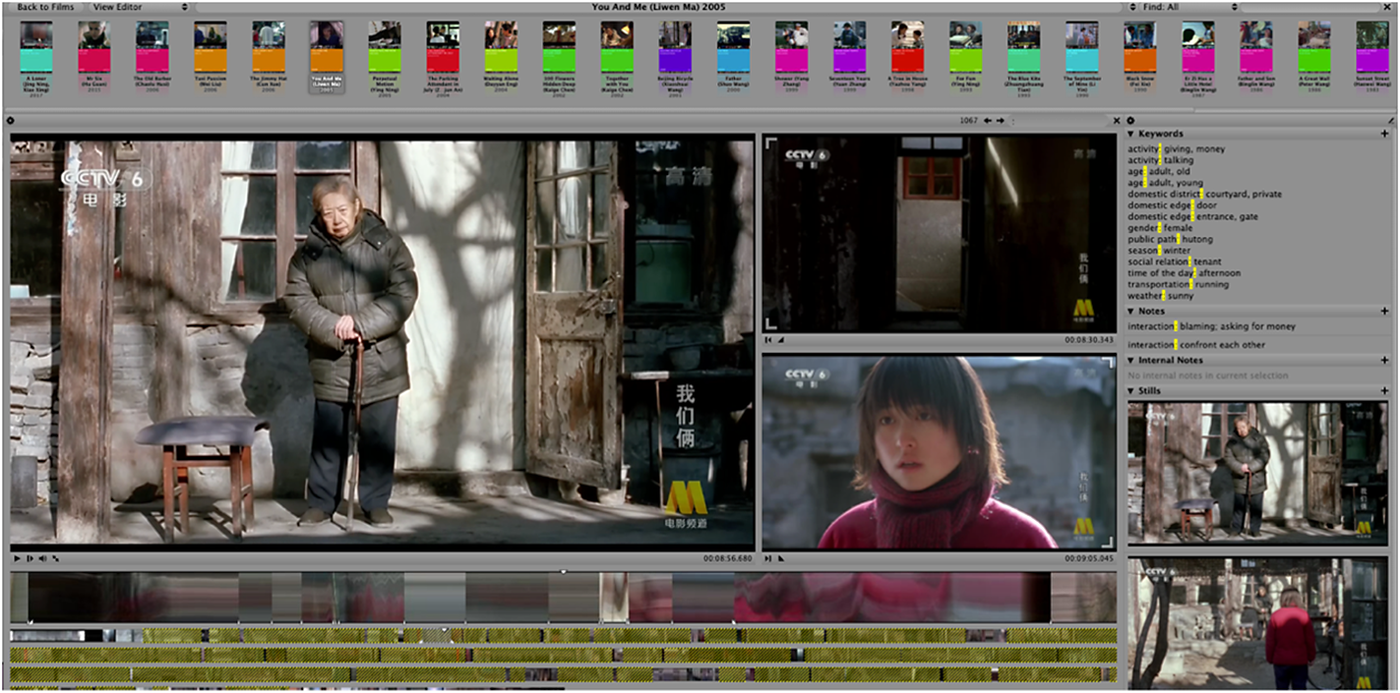Click the keyword 'public path: hutong'
Viewport: 1400px width, 693px height.
[x=1169, y=239]
